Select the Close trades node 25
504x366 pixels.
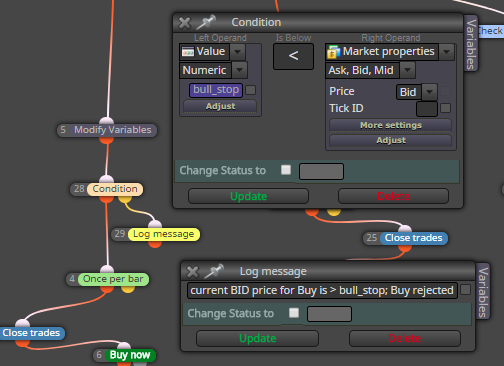405,238
